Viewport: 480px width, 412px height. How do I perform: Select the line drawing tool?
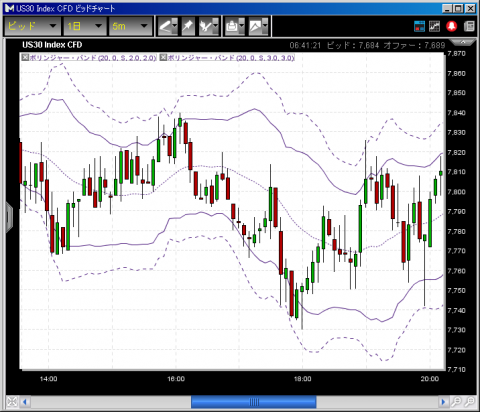[168, 26]
